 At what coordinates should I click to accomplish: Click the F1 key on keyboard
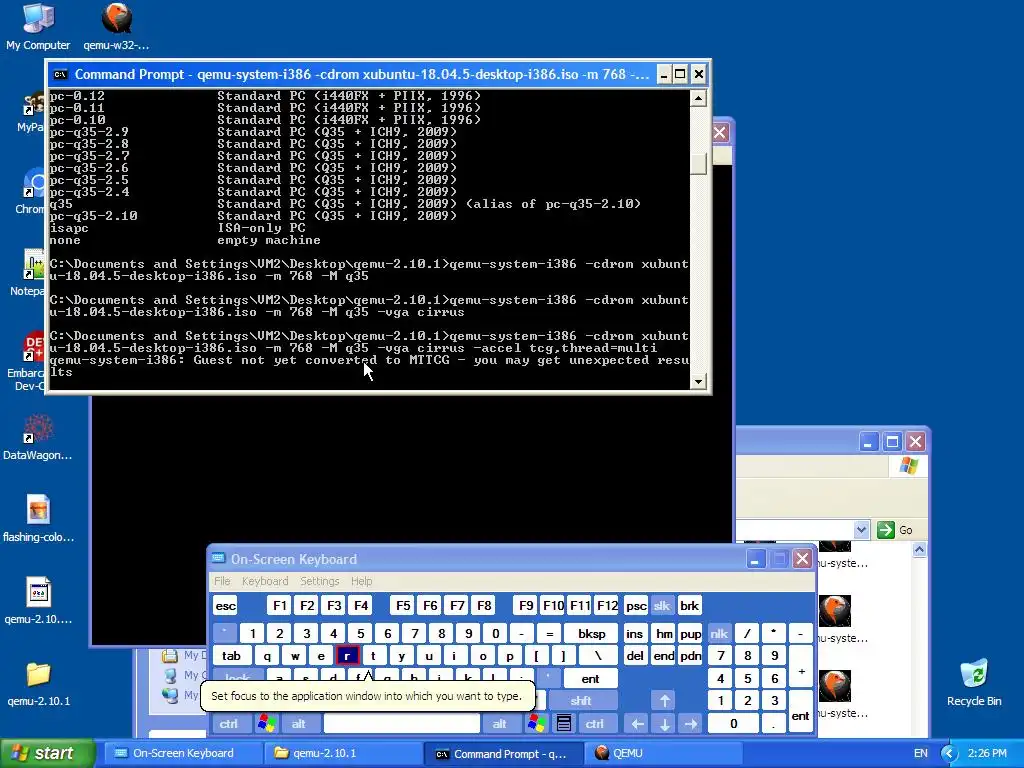[280, 606]
